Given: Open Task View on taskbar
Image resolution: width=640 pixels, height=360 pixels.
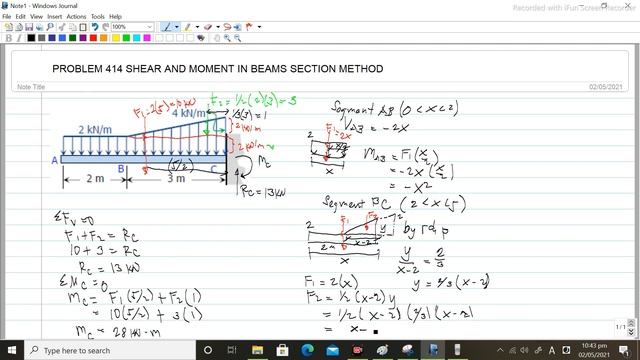Looking at the screenshot, I should (232, 350).
